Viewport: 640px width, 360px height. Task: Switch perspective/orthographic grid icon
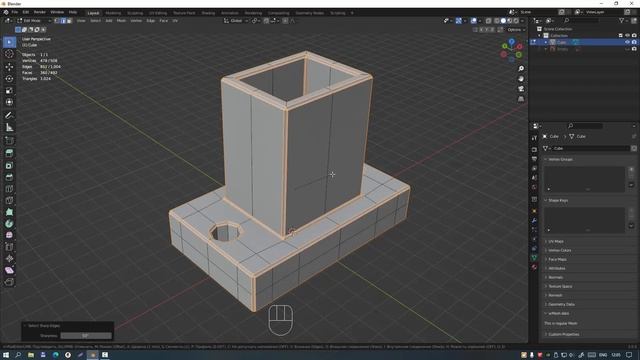tap(521, 99)
